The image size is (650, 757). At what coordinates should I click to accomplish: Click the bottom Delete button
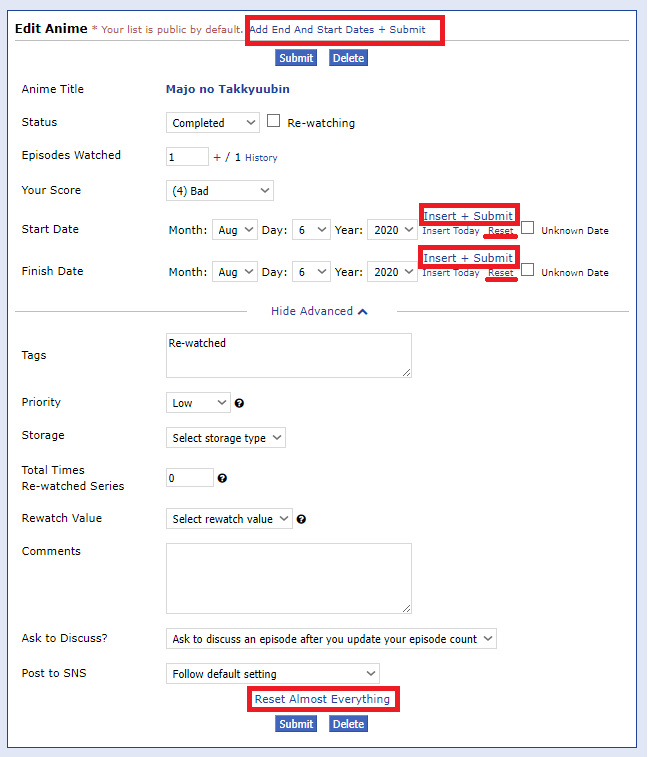click(348, 724)
